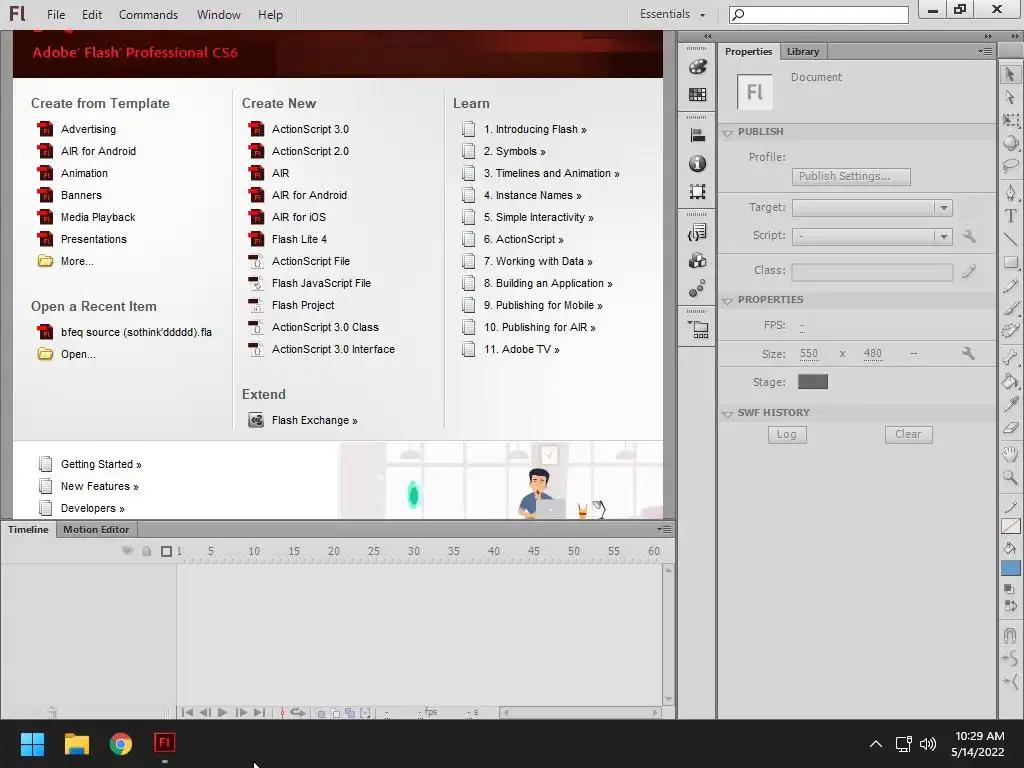
Task: Toggle lock all layers padlock icon
Action: [x=146, y=551]
